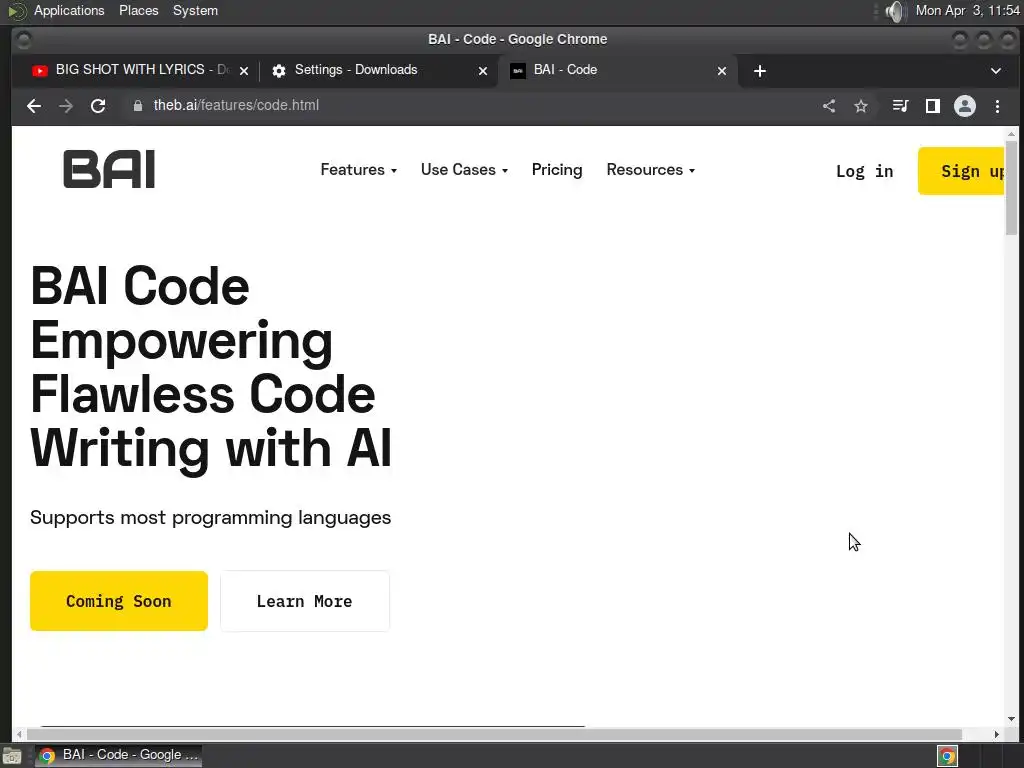Expand the Features dropdown menu
This screenshot has height=768, width=1024.
[x=359, y=170]
